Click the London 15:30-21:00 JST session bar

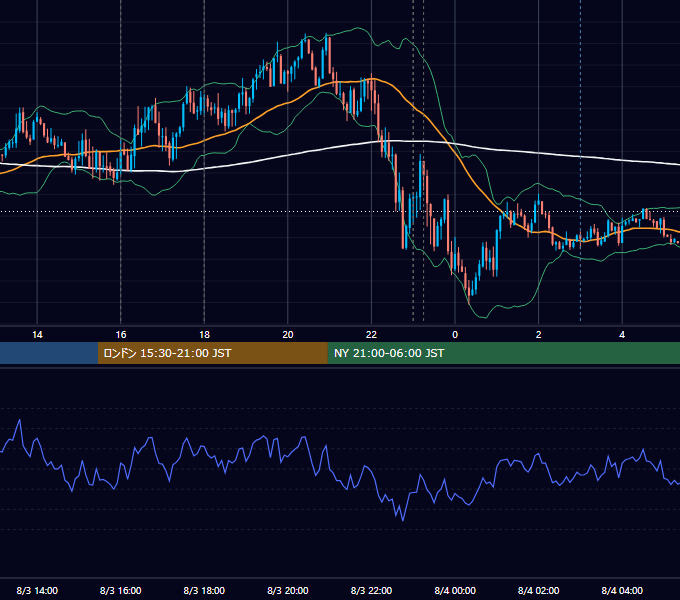coord(212,353)
